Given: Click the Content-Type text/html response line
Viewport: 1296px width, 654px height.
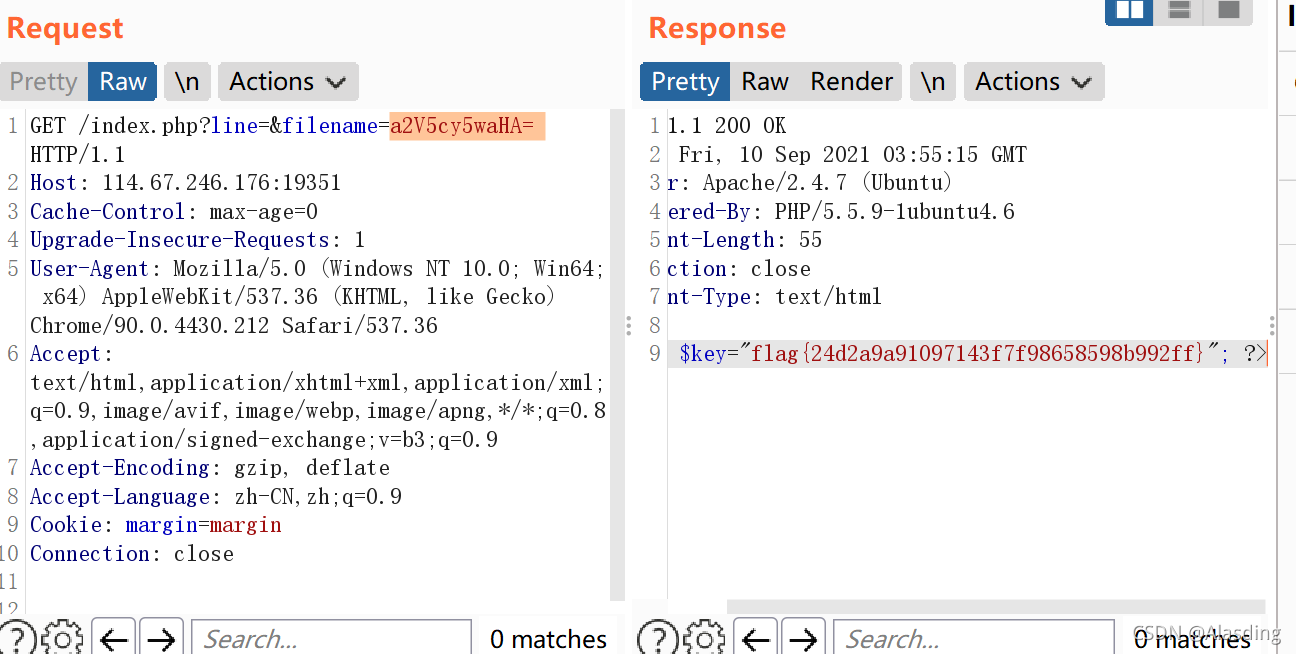Looking at the screenshot, I should [775, 297].
